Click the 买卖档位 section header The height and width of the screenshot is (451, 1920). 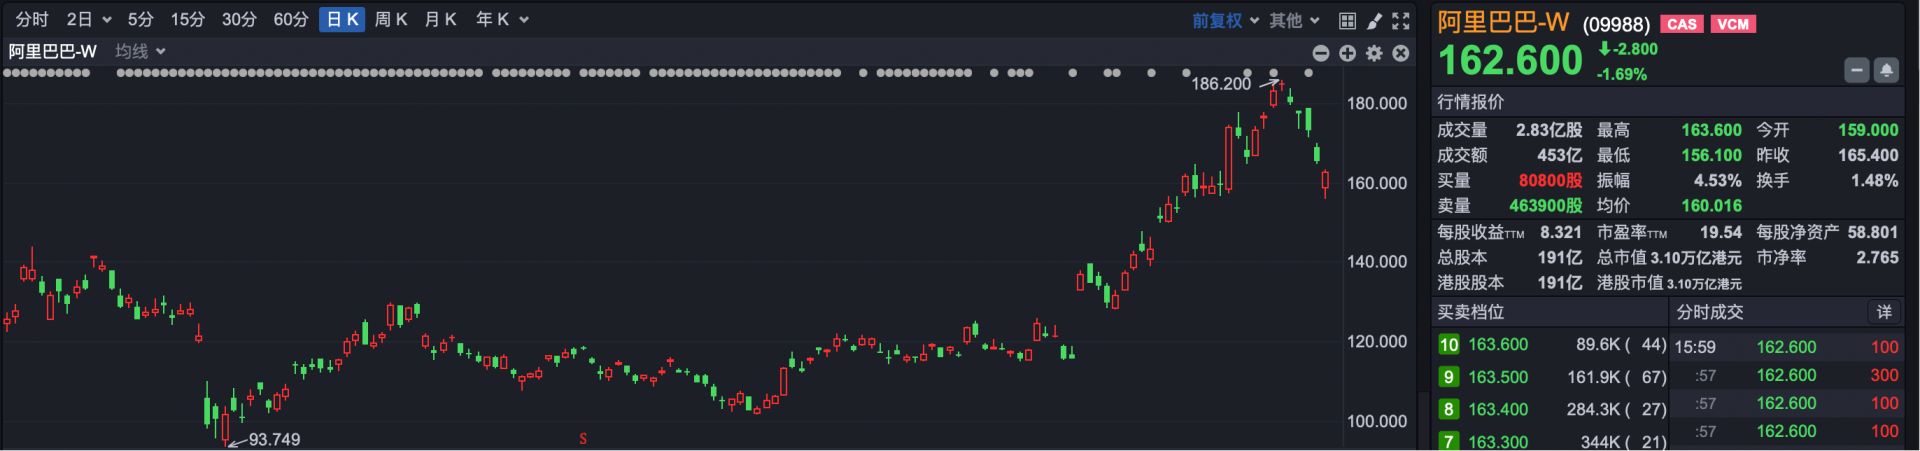(x=1470, y=312)
